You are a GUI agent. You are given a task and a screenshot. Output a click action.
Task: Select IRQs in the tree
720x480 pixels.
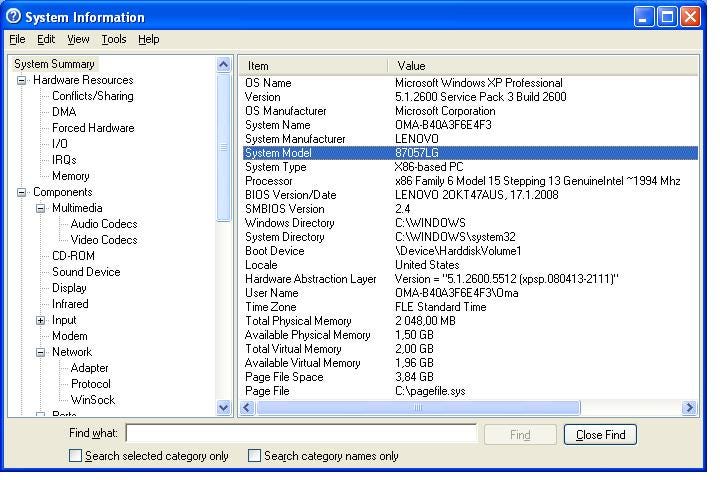tap(64, 160)
